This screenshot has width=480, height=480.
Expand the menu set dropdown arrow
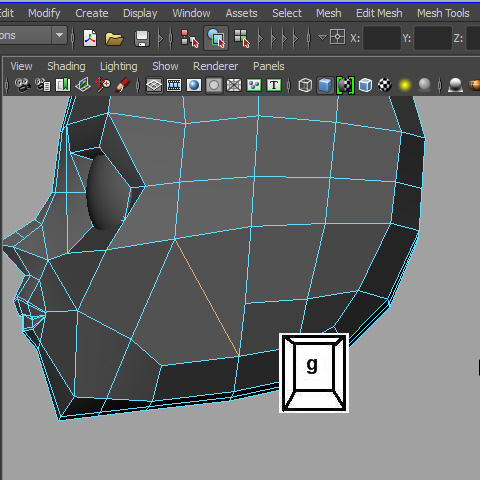[59, 35]
